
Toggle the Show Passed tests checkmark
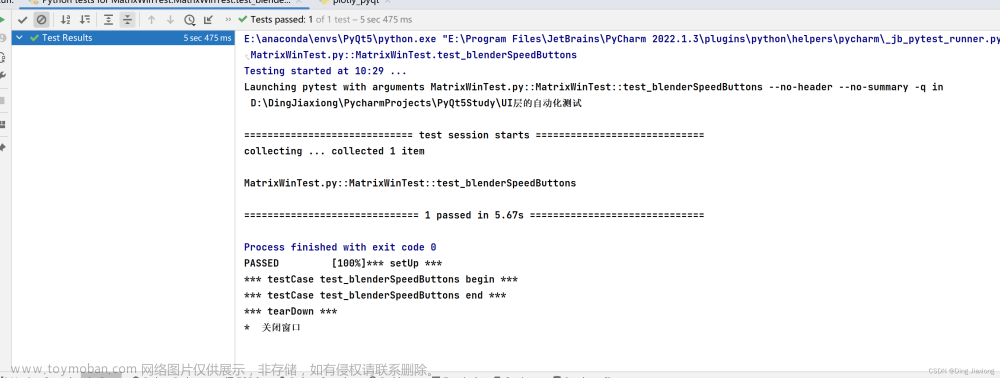[x=23, y=20]
